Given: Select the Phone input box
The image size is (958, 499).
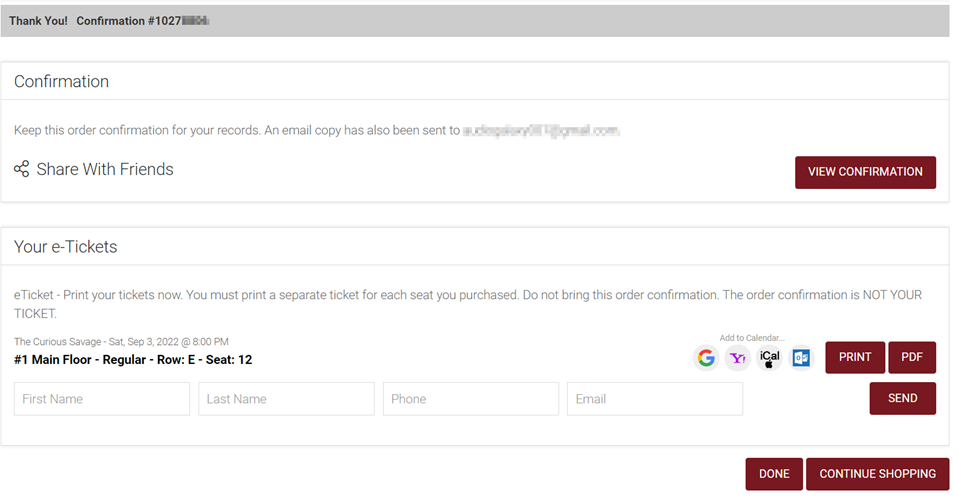Looking at the screenshot, I should point(470,399).
